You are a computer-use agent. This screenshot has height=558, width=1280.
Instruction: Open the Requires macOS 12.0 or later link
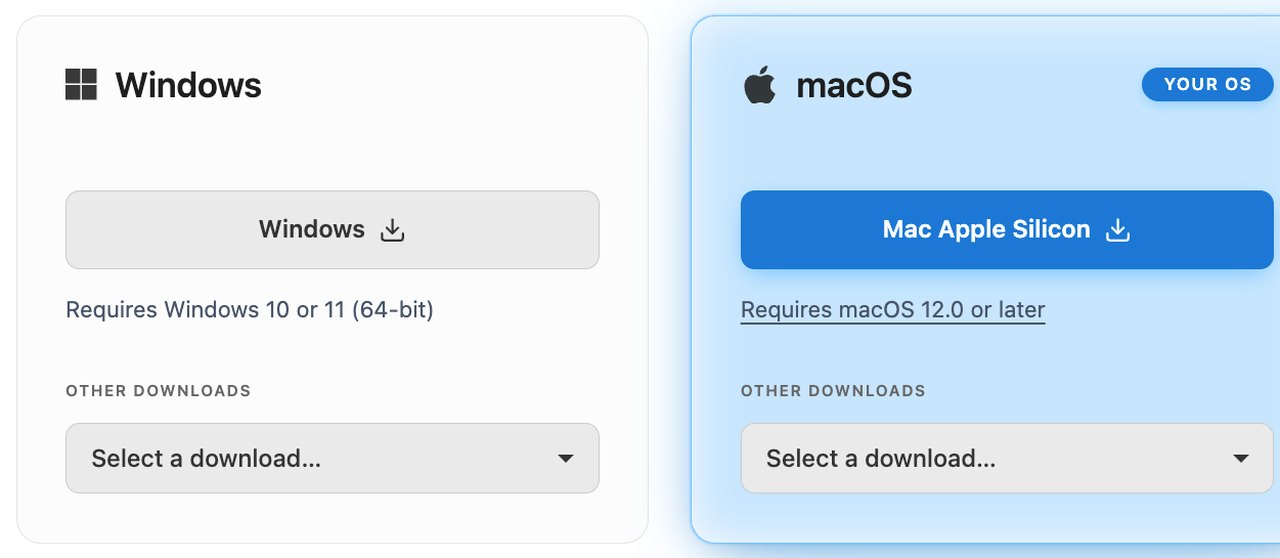pyautogui.click(x=893, y=310)
